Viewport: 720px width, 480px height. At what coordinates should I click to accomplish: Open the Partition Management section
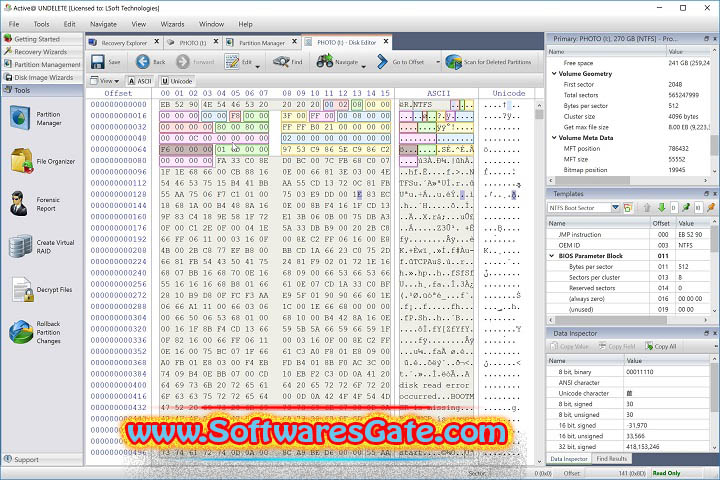pos(42,65)
